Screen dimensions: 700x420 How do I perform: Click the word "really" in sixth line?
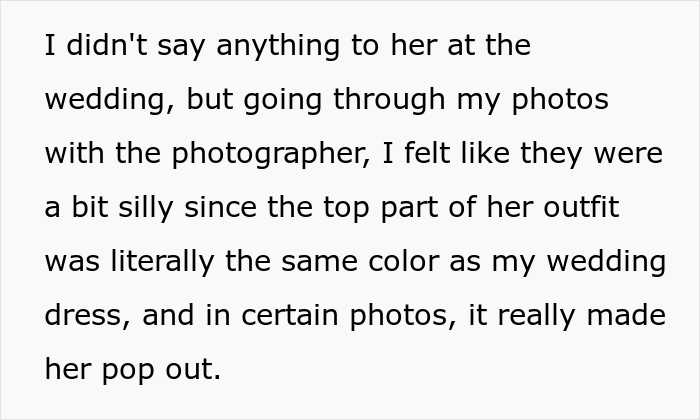(x=536, y=317)
